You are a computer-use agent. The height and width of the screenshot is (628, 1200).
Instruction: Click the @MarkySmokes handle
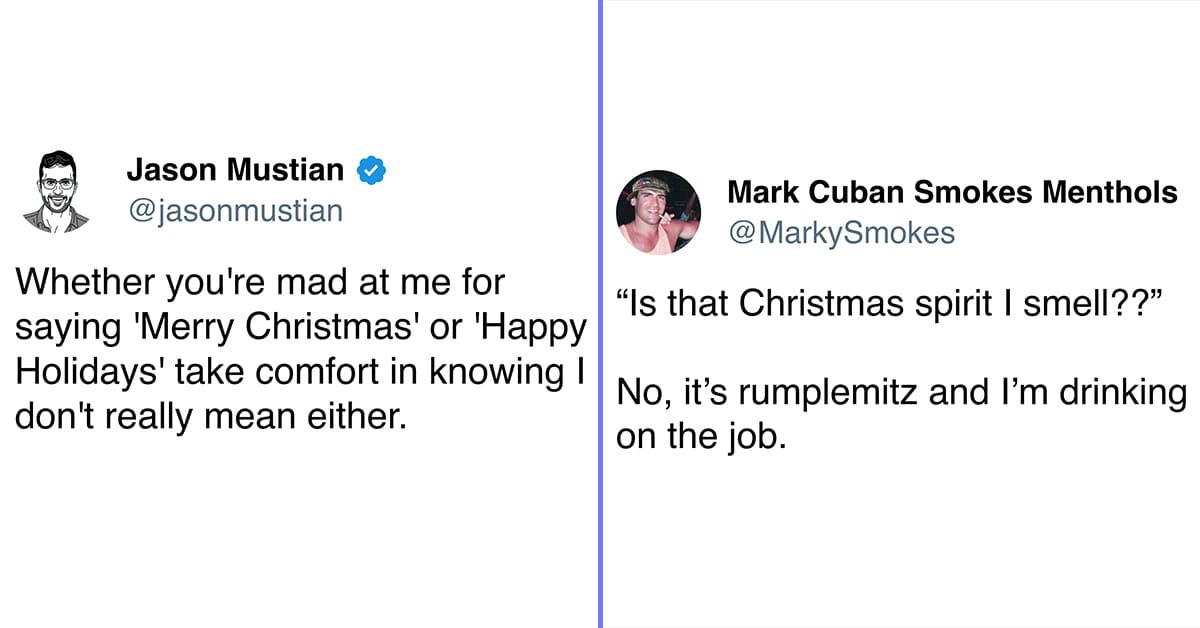pos(841,233)
